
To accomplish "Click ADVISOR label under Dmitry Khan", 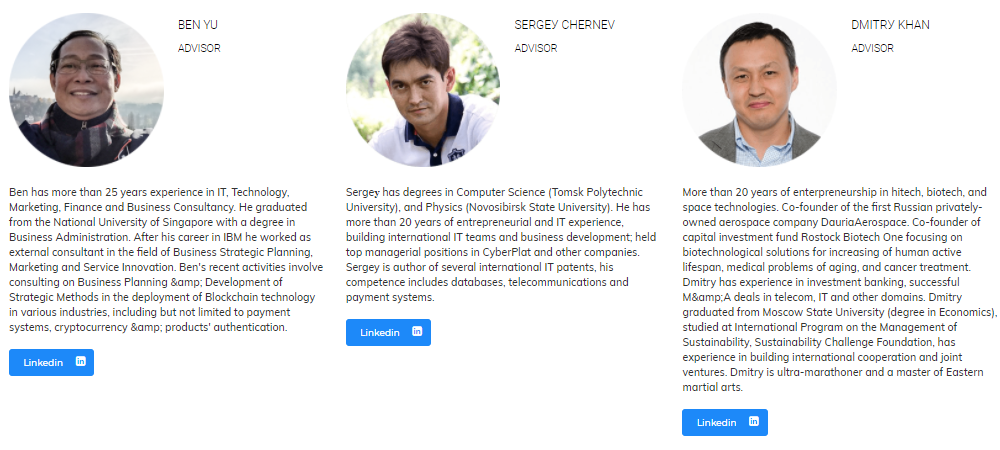I will (x=872, y=48).
